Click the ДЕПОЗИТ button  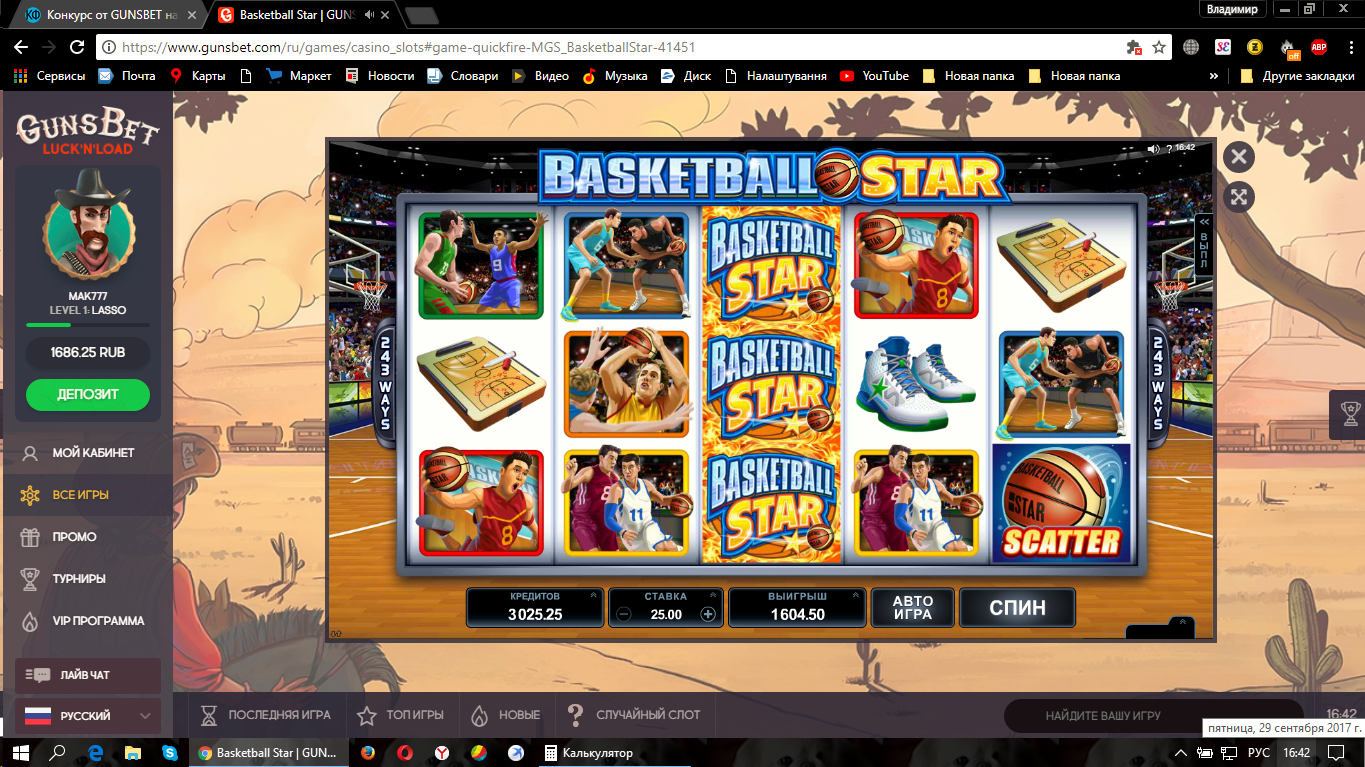pyautogui.click(x=88, y=394)
